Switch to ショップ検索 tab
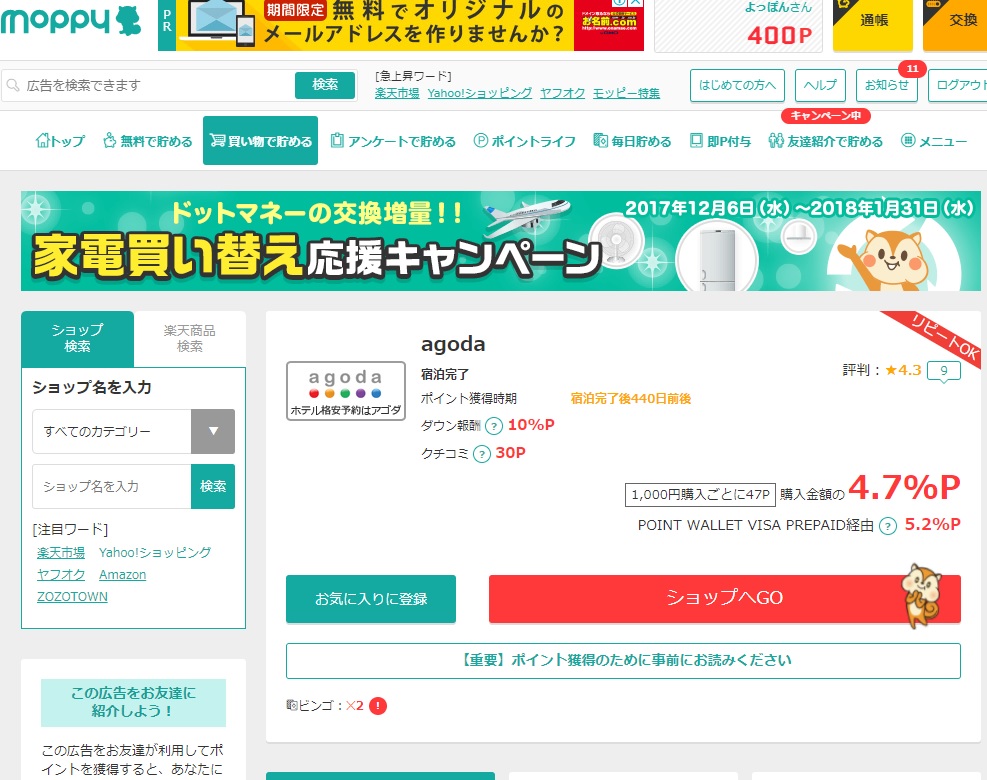The width and height of the screenshot is (987, 780). click(x=77, y=339)
